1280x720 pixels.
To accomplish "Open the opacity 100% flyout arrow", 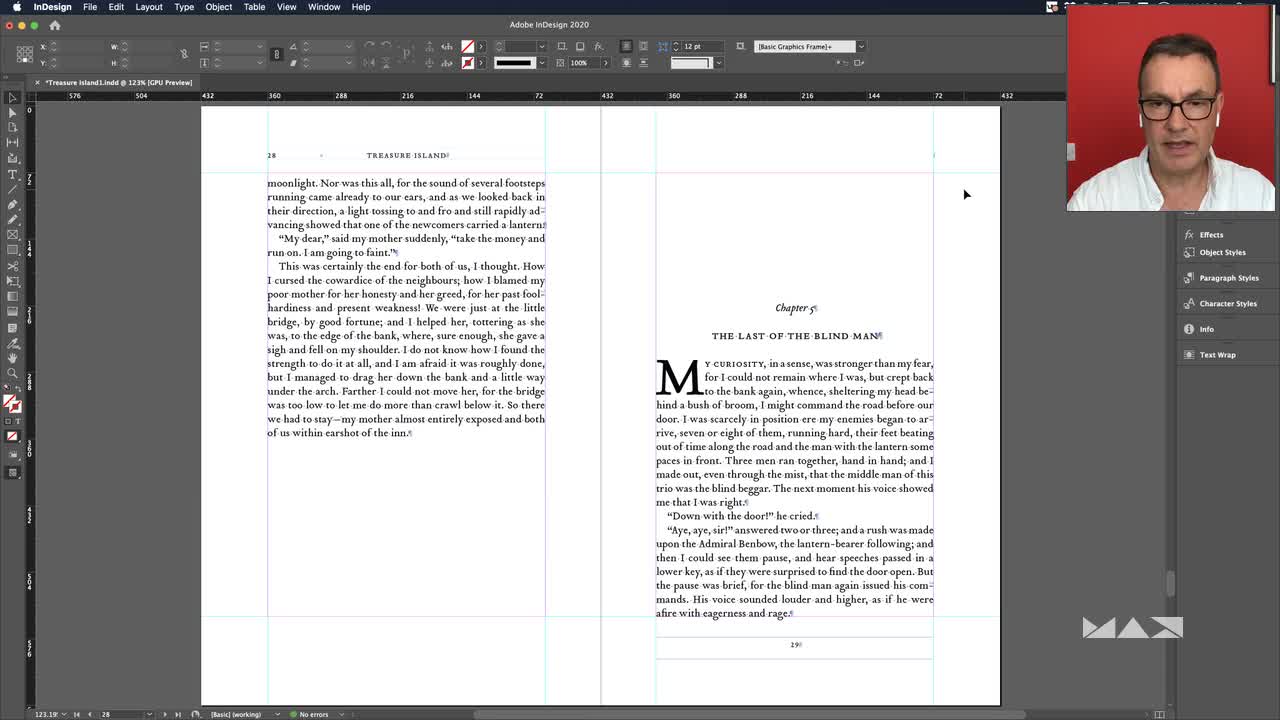I will pos(605,63).
